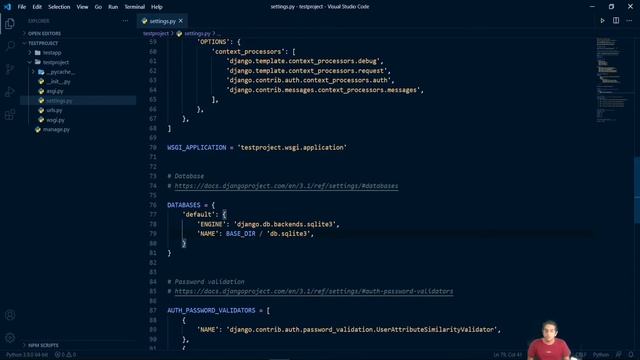Screen dimensions: 640x360
Task: Close the settings.py tab
Action: pos(181,21)
